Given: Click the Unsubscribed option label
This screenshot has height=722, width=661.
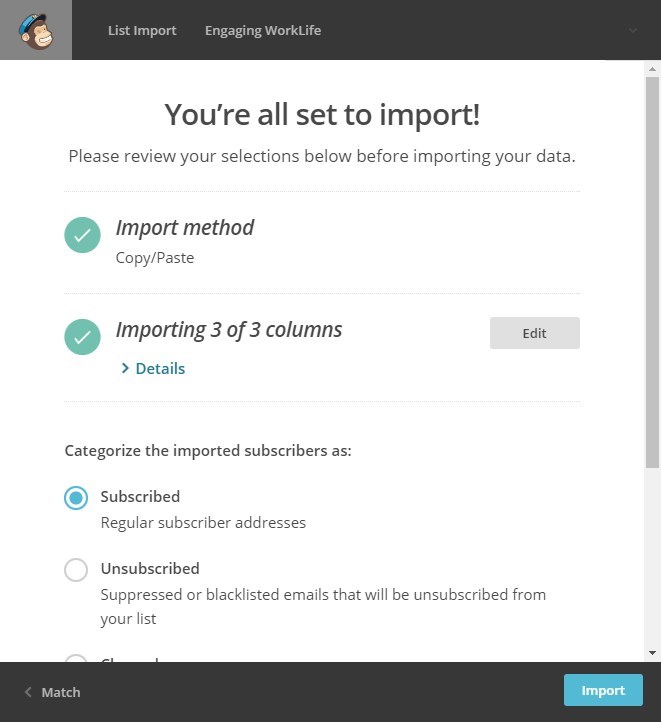Looking at the screenshot, I should point(150,569).
